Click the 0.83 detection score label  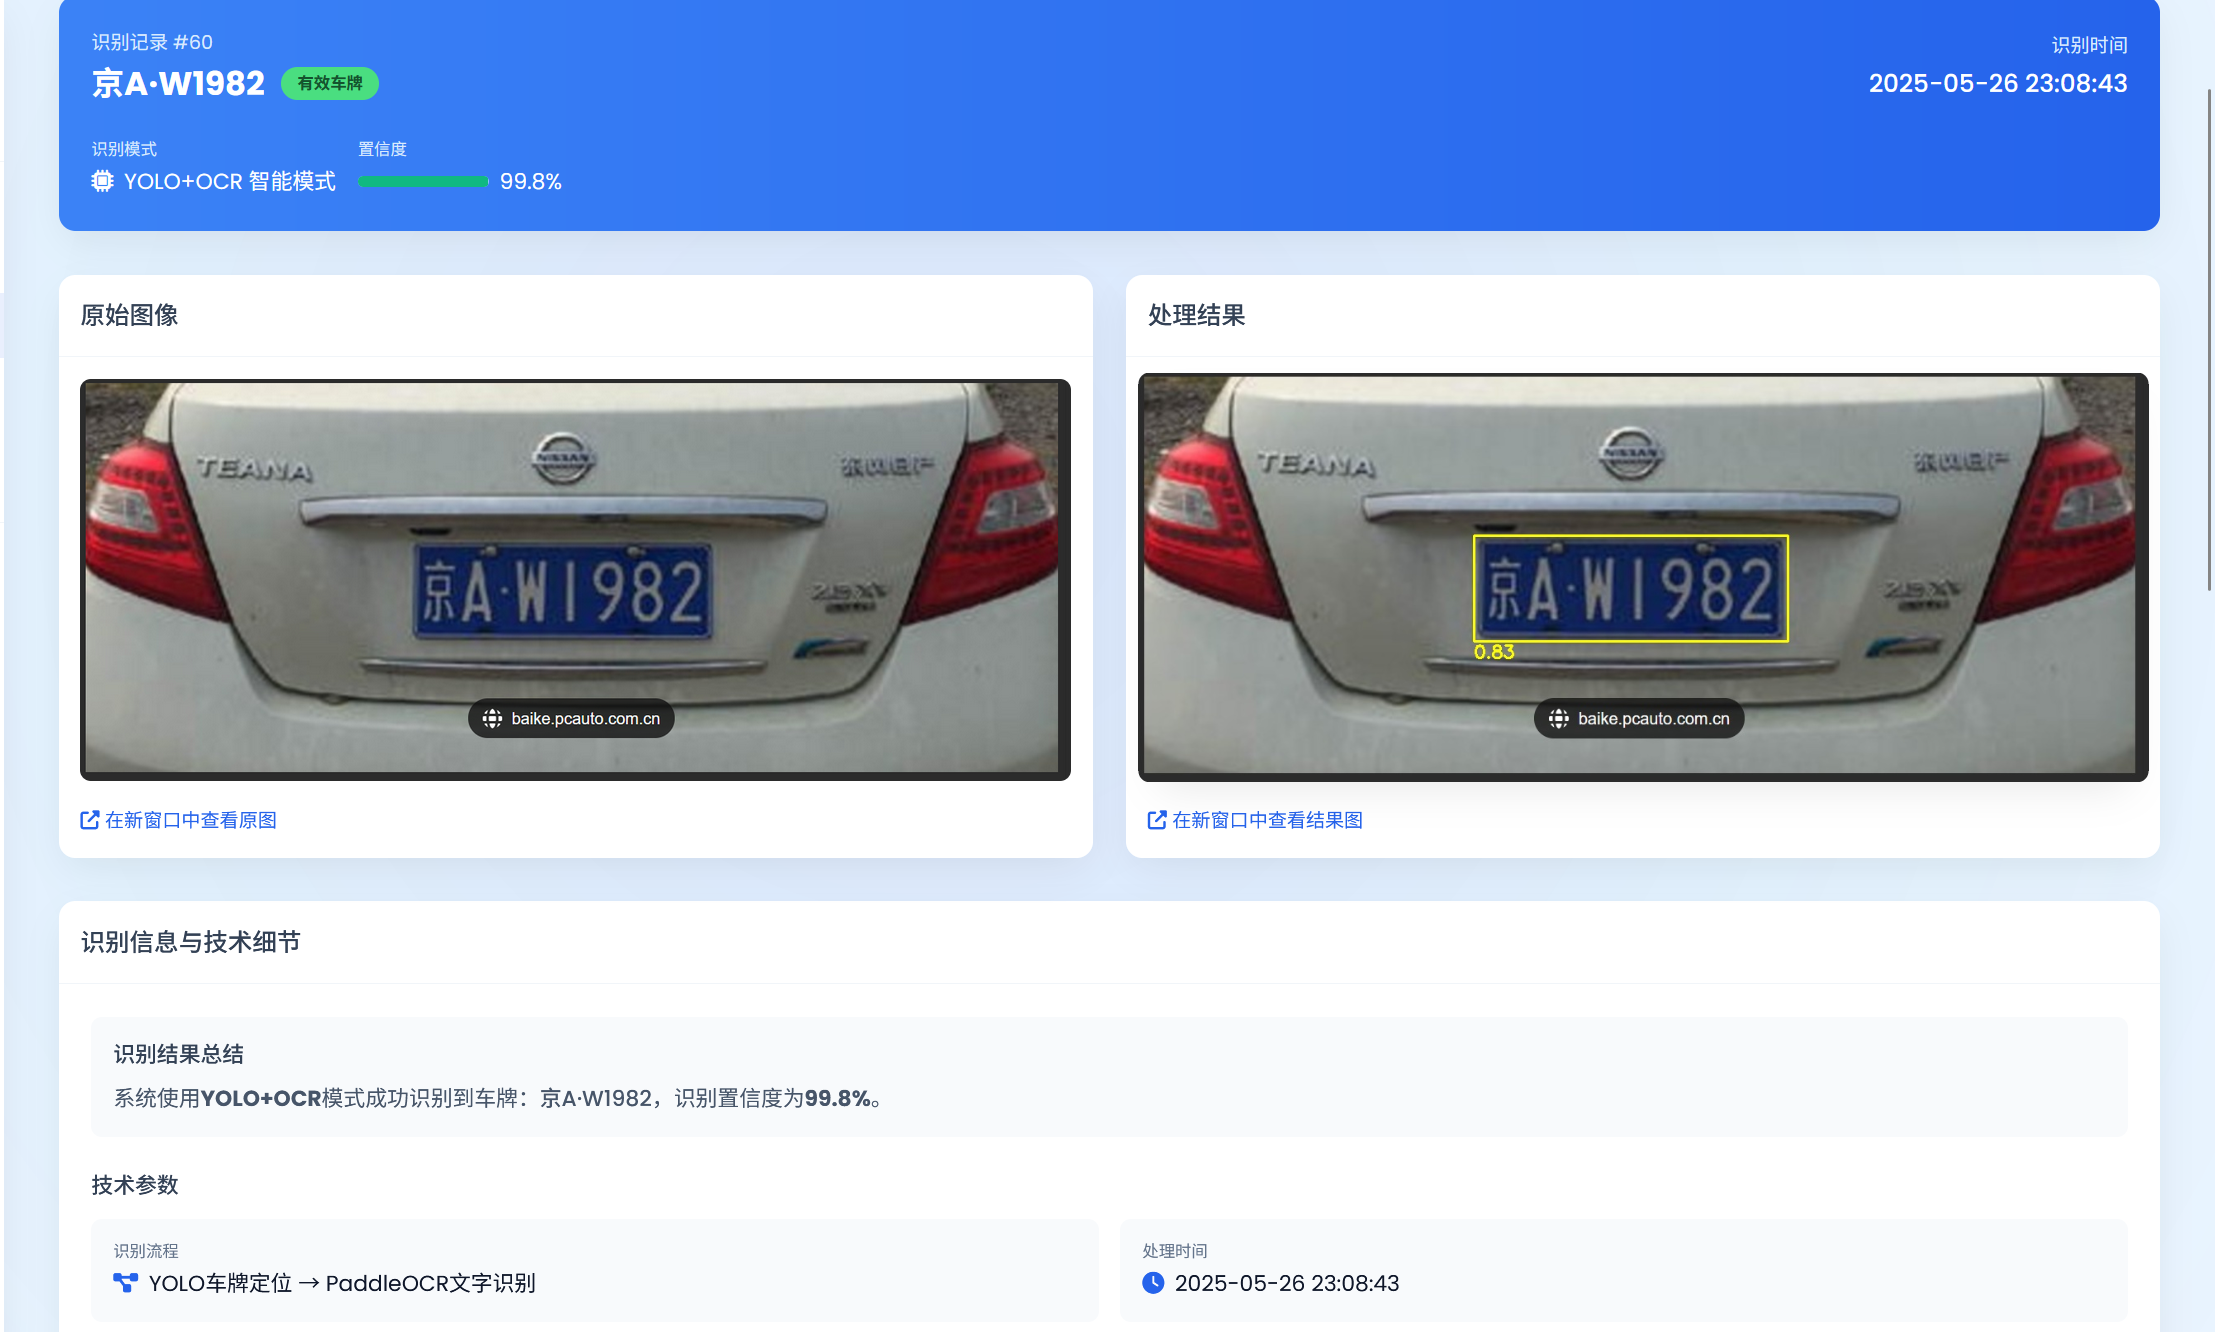coord(1494,652)
